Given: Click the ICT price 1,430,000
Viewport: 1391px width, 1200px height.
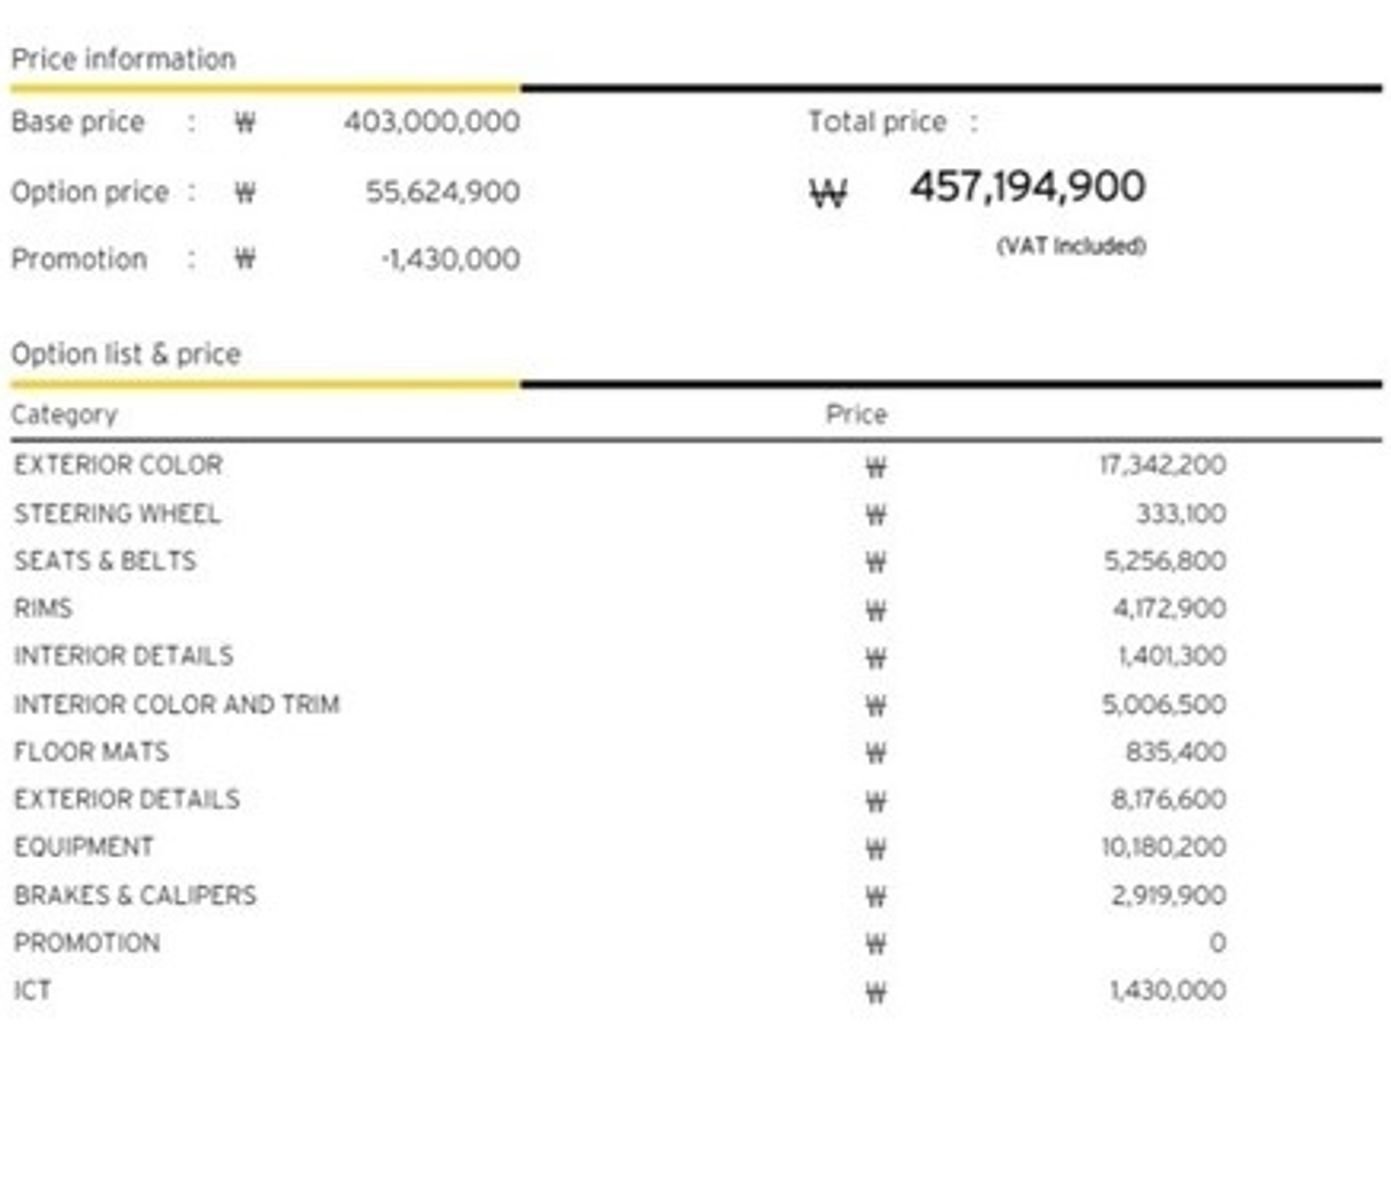Looking at the screenshot, I should [x=1168, y=990].
